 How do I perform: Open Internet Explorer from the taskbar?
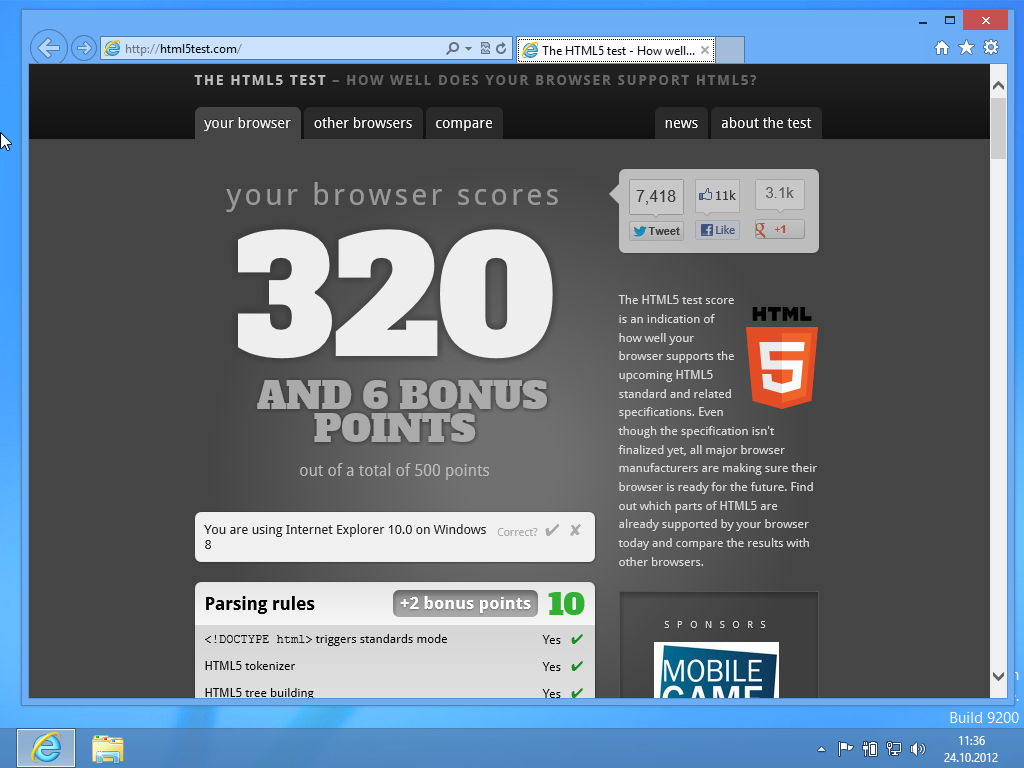tap(46, 748)
